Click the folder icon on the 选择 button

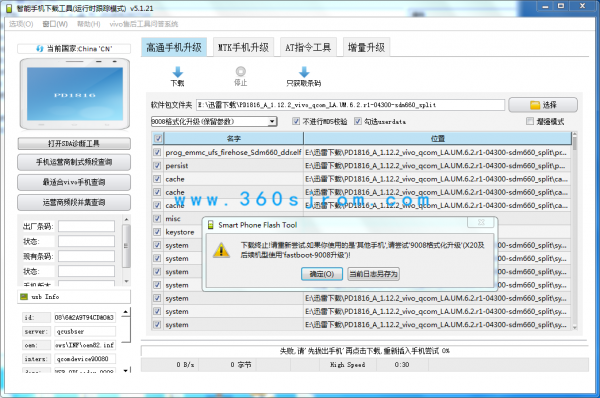click(535, 105)
